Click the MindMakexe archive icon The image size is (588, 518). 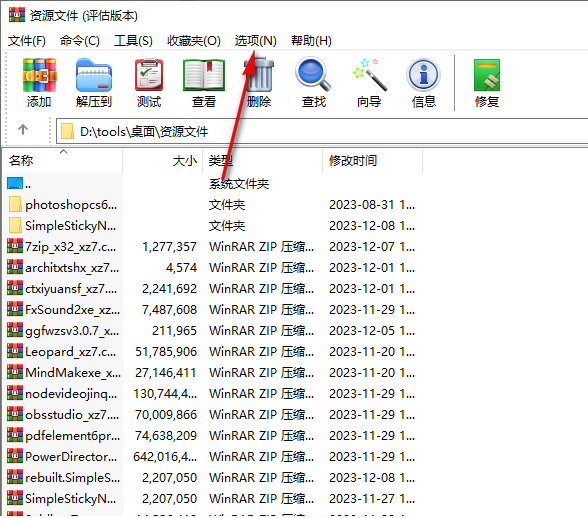click(15, 372)
